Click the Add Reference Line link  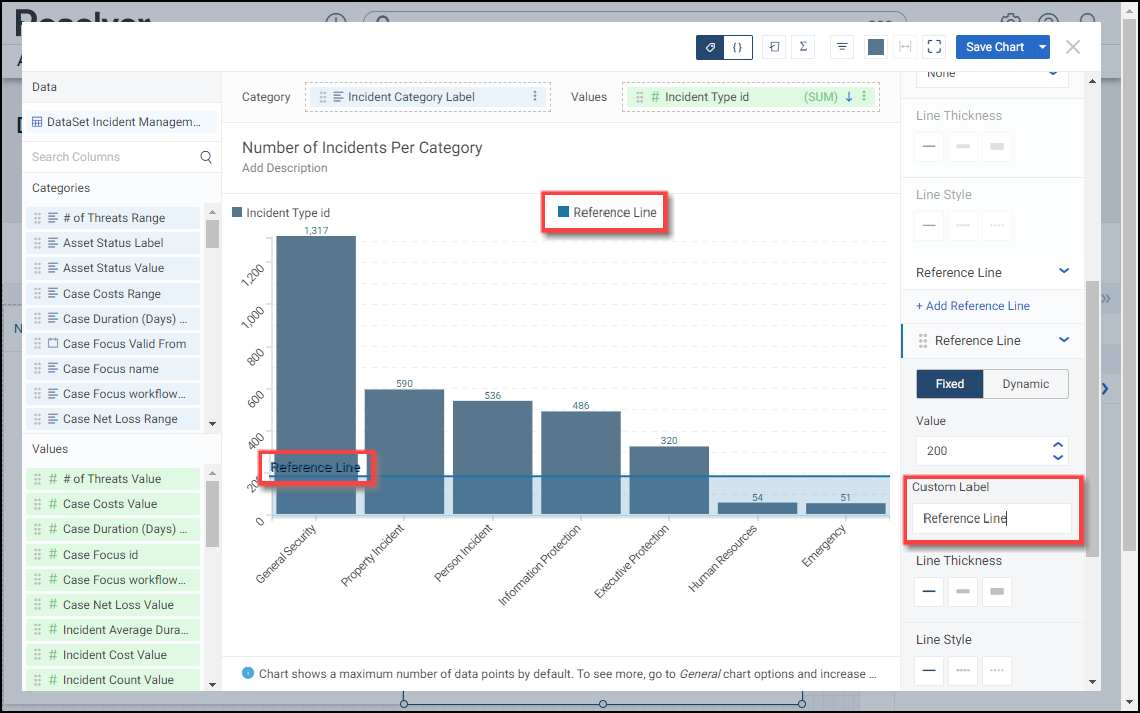(972, 306)
